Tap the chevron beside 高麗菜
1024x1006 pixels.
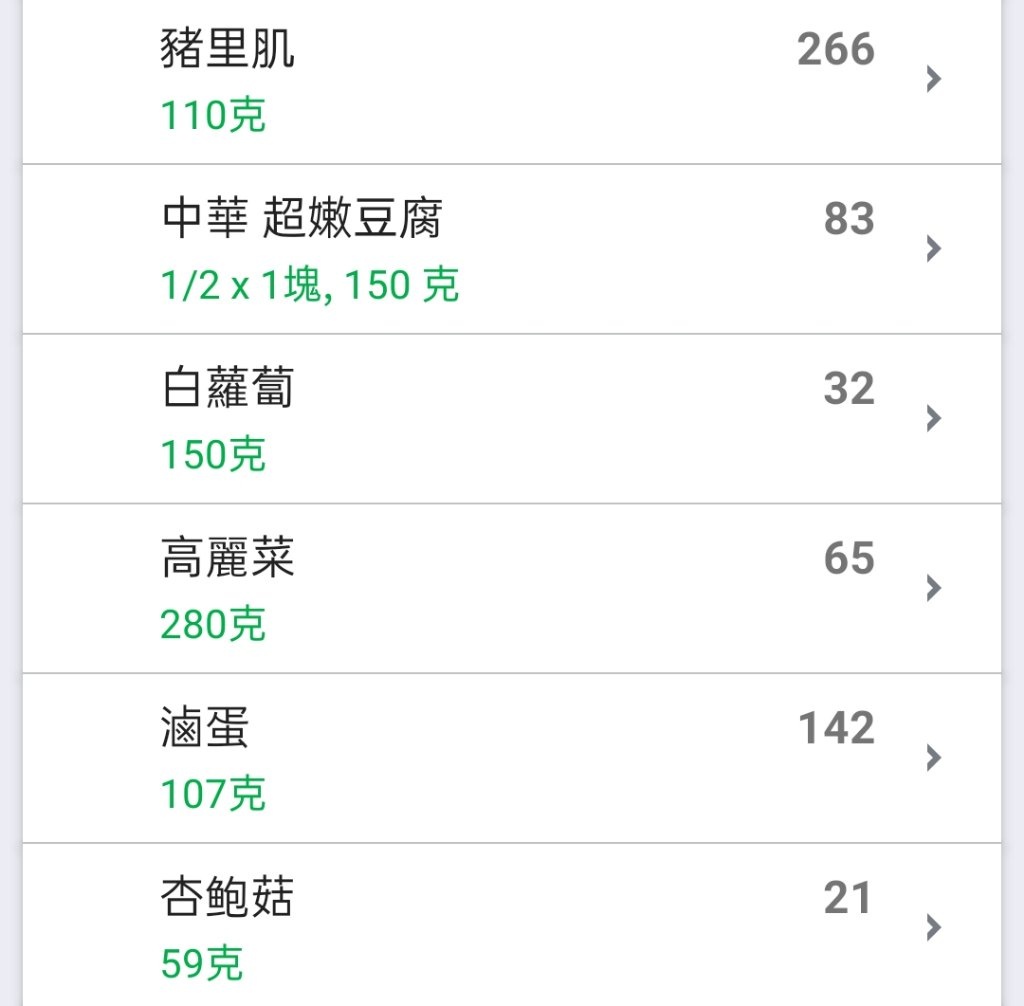coord(933,588)
